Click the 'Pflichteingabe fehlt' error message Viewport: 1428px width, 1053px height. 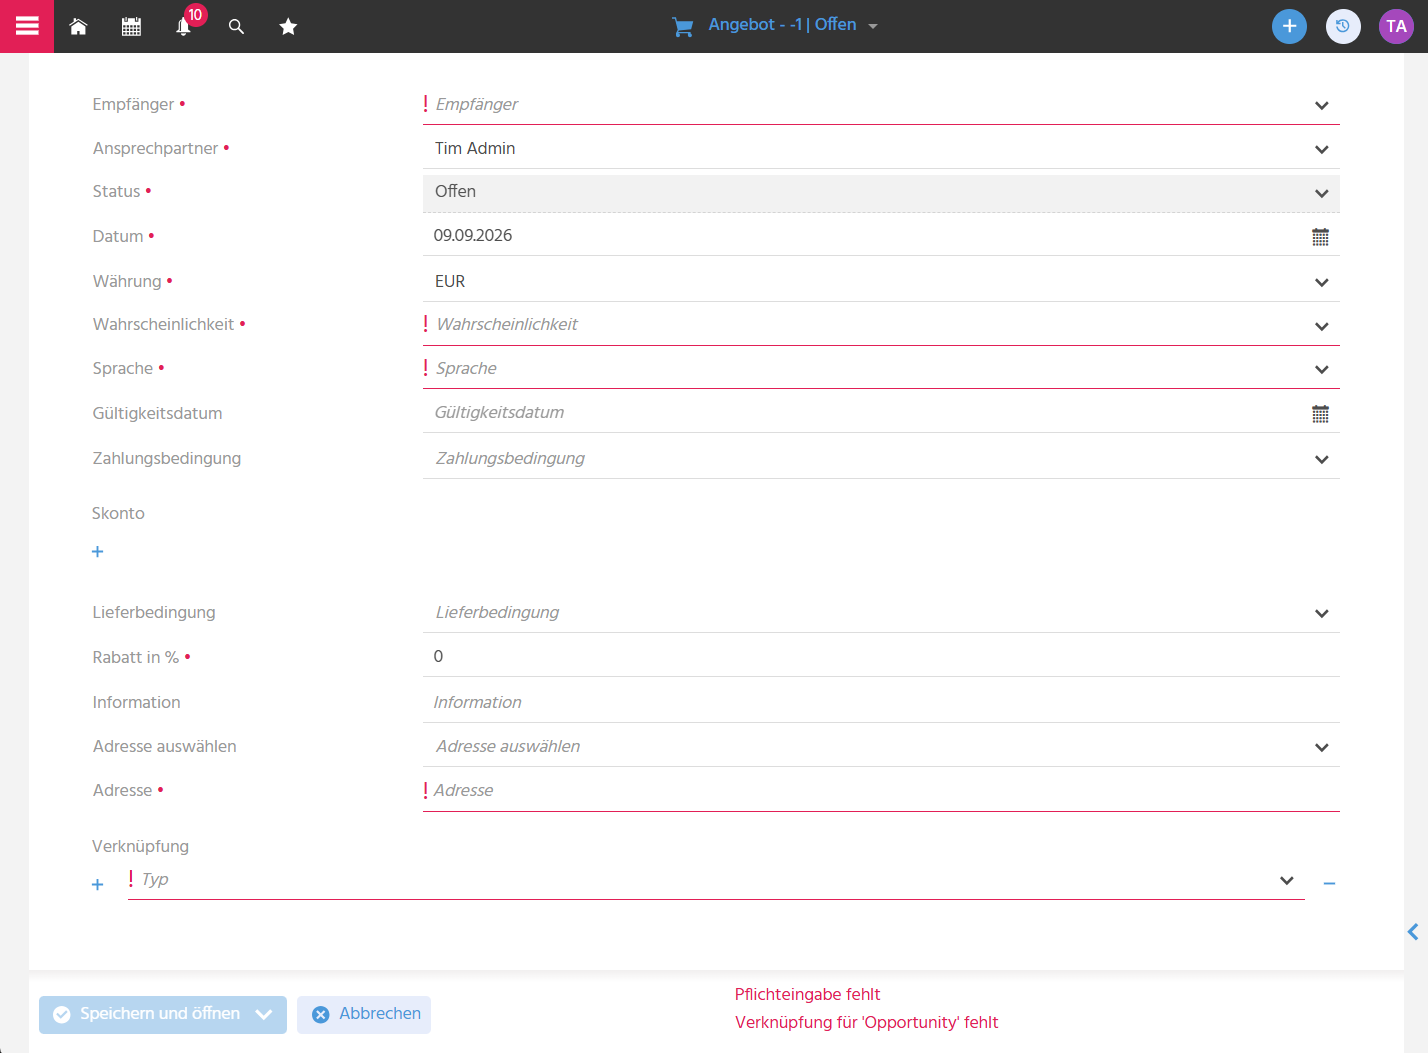point(807,994)
